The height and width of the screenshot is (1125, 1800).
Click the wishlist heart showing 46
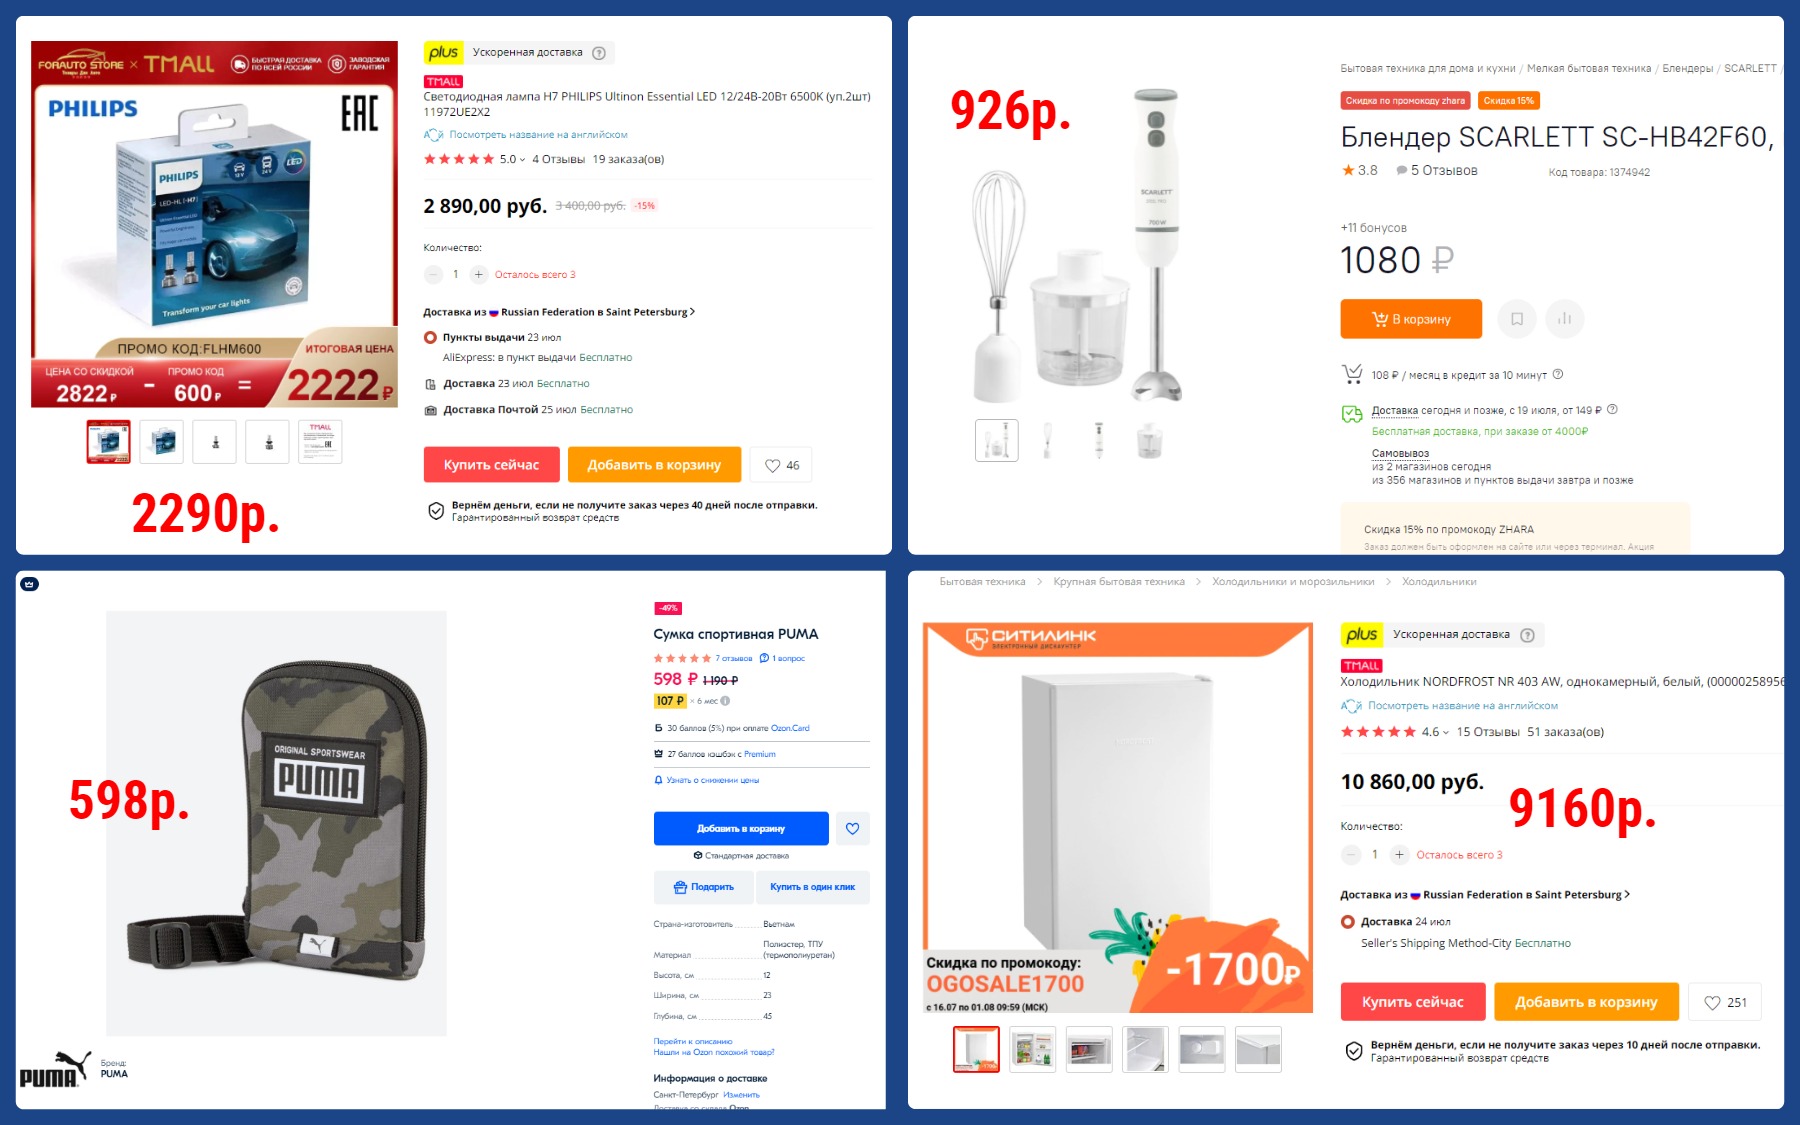click(x=782, y=465)
